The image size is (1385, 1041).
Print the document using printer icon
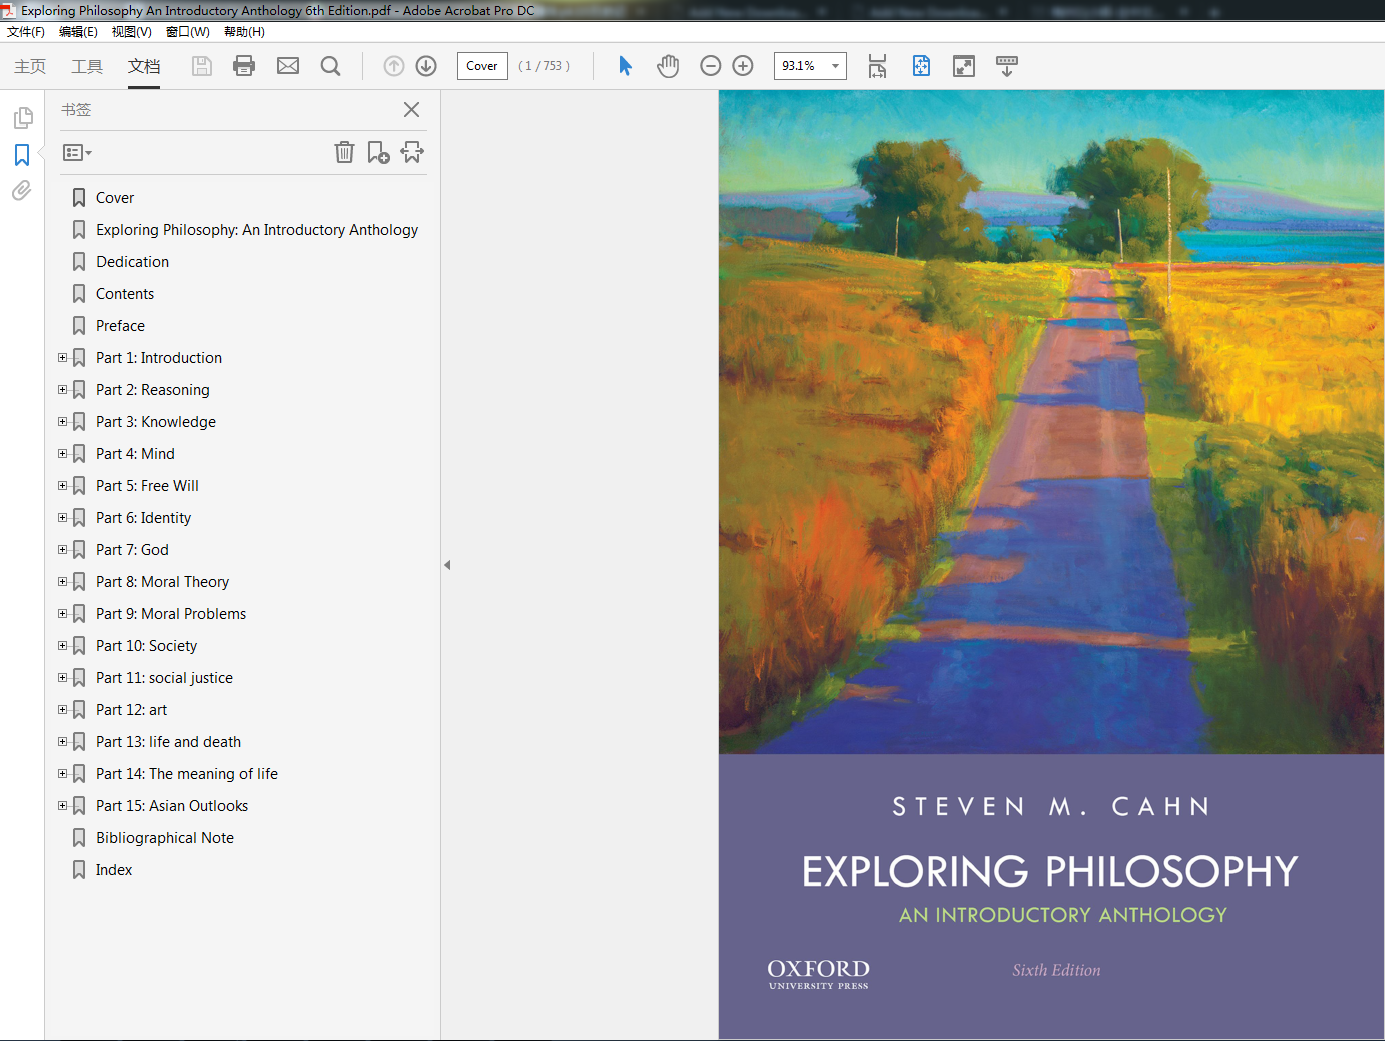pyautogui.click(x=244, y=66)
